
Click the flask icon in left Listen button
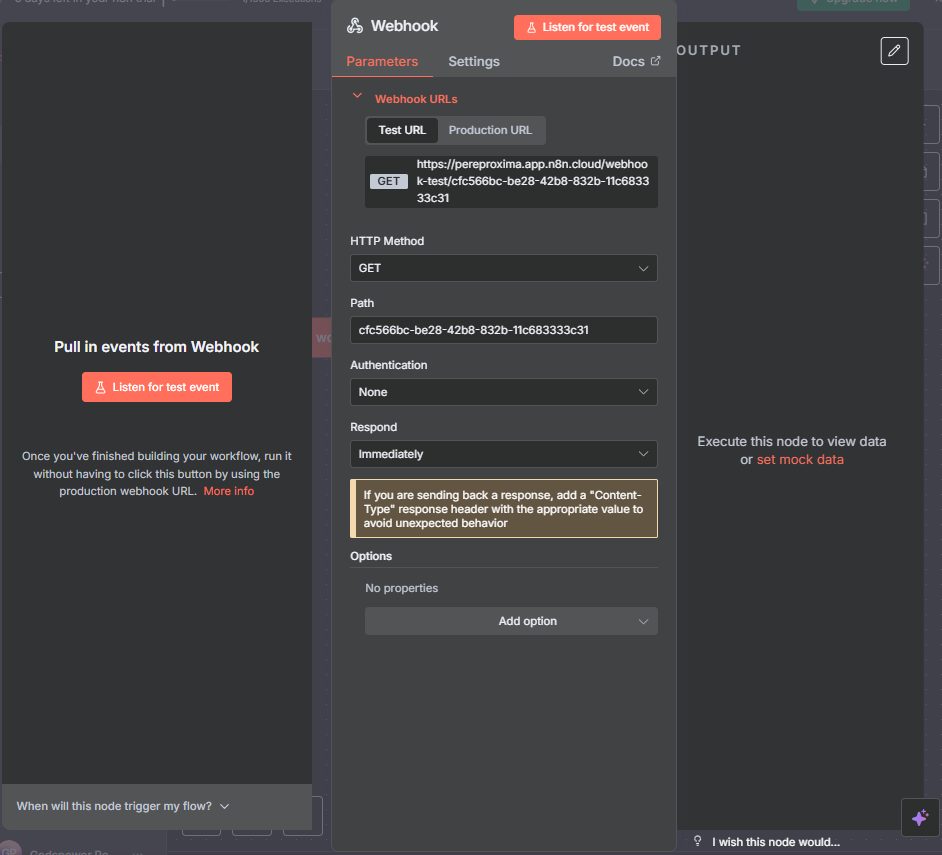click(x=100, y=388)
